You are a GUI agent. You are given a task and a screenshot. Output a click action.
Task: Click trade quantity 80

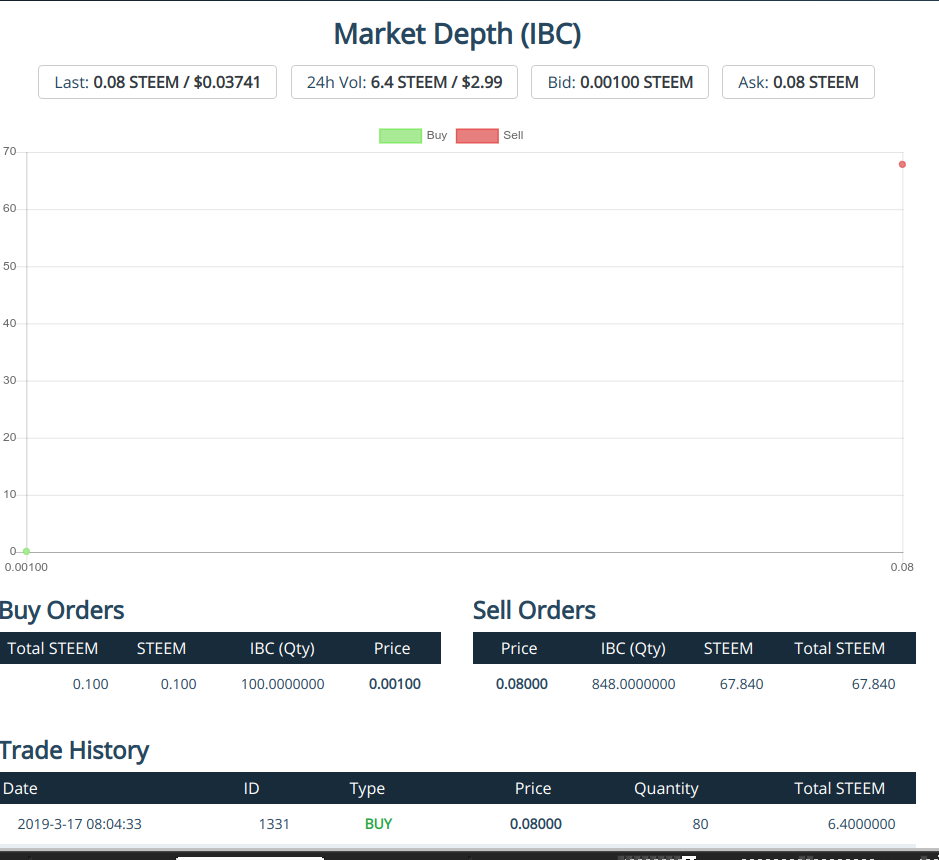pos(700,824)
